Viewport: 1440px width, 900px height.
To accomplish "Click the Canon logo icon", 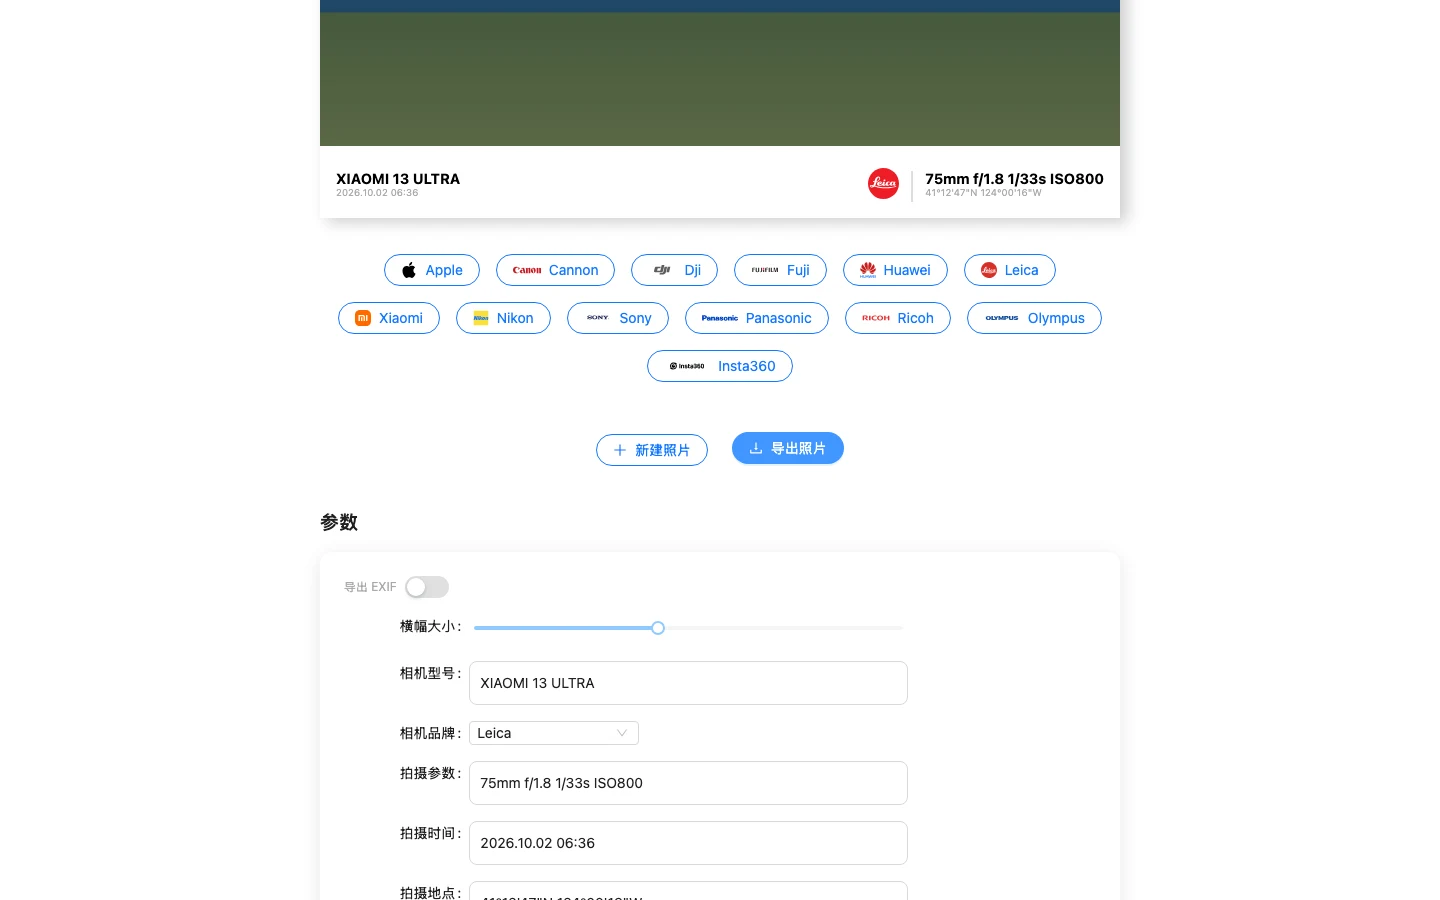I will [527, 270].
